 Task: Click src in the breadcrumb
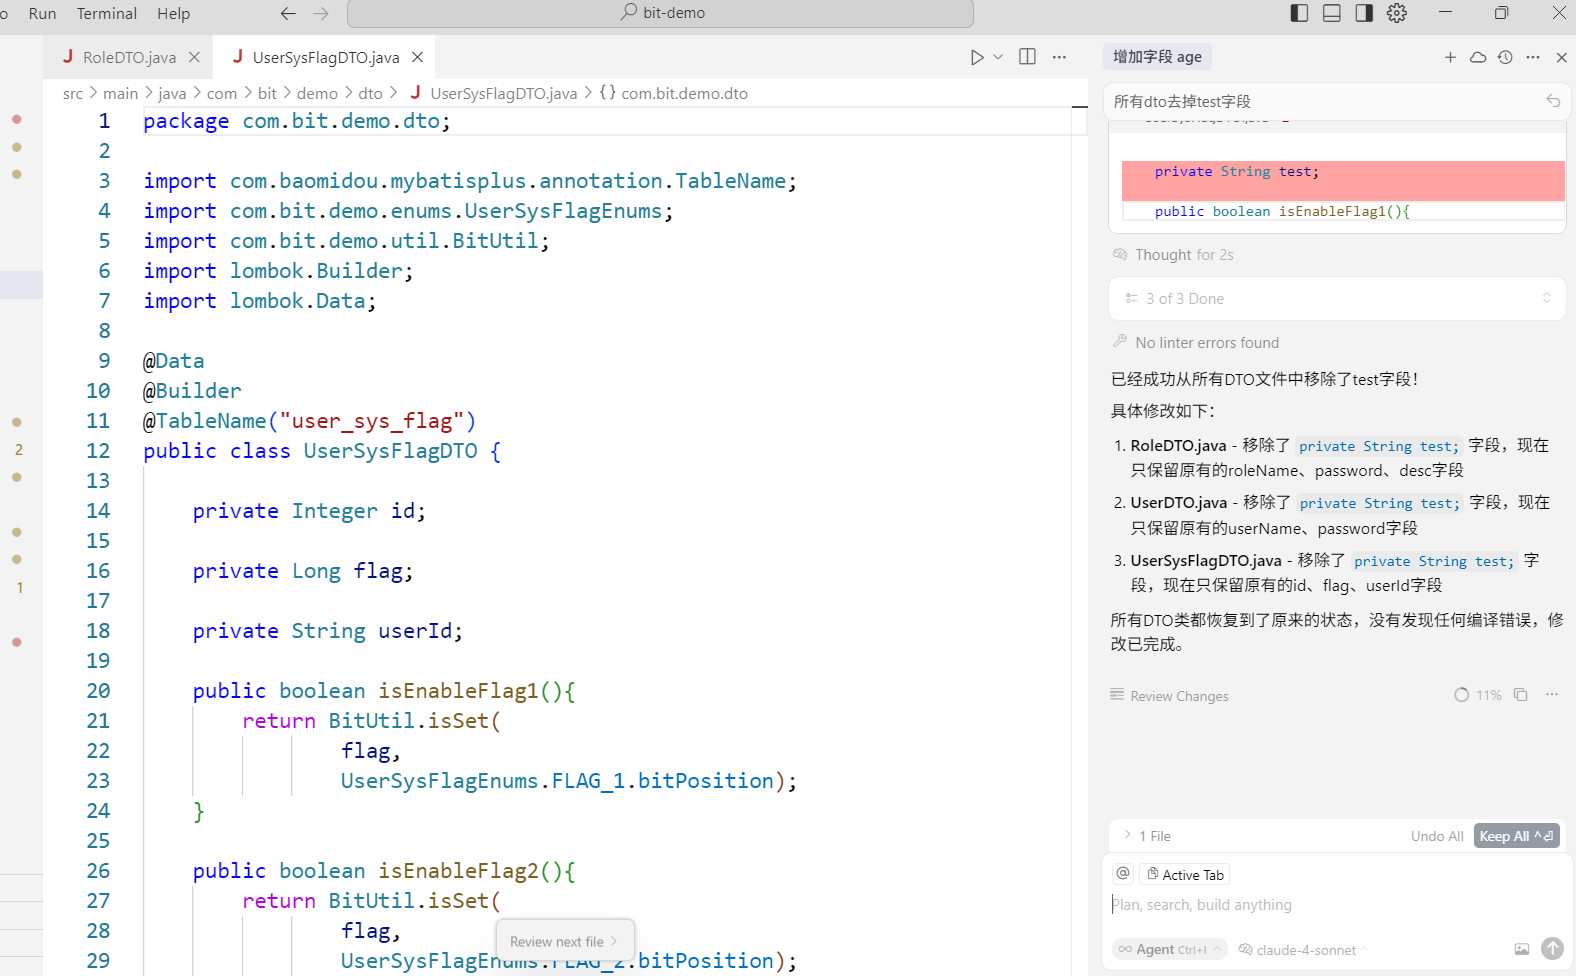click(73, 93)
